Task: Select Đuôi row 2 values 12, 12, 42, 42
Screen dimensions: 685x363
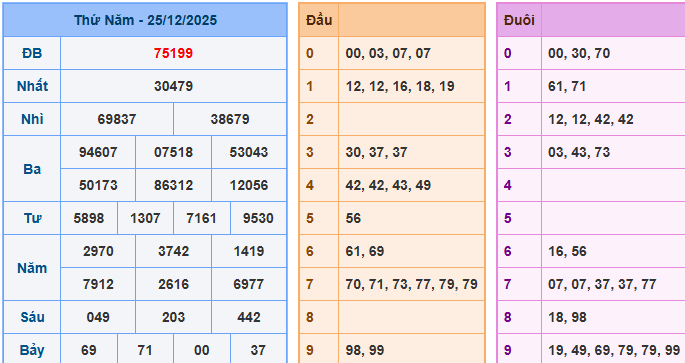Action: pos(591,119)
